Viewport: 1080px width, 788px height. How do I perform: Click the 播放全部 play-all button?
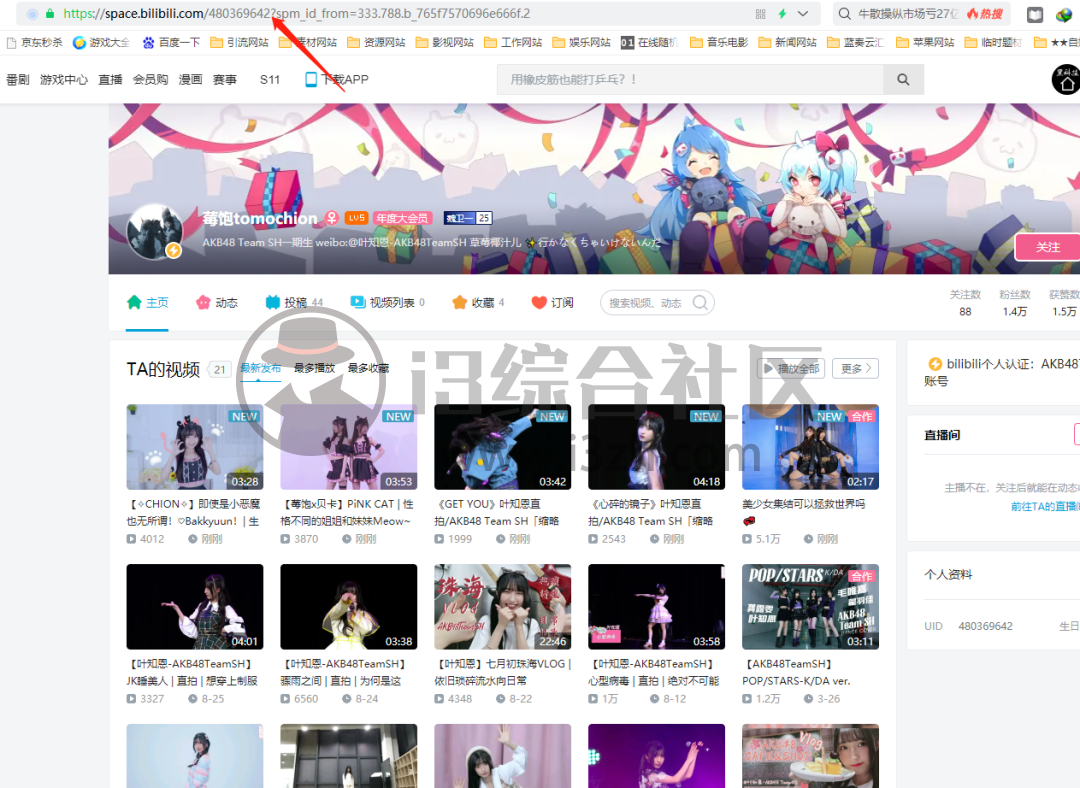tap(791, 369)
